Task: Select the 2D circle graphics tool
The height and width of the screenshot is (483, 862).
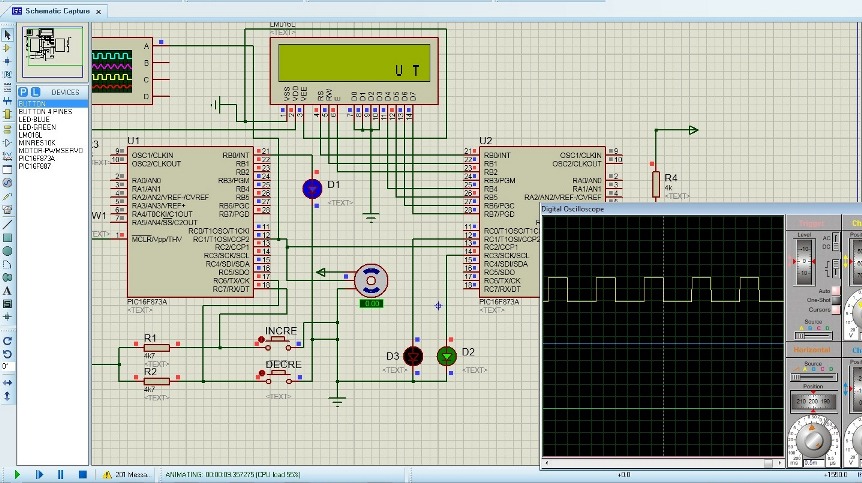Action: pyautogui.click(x=7, y=251)
